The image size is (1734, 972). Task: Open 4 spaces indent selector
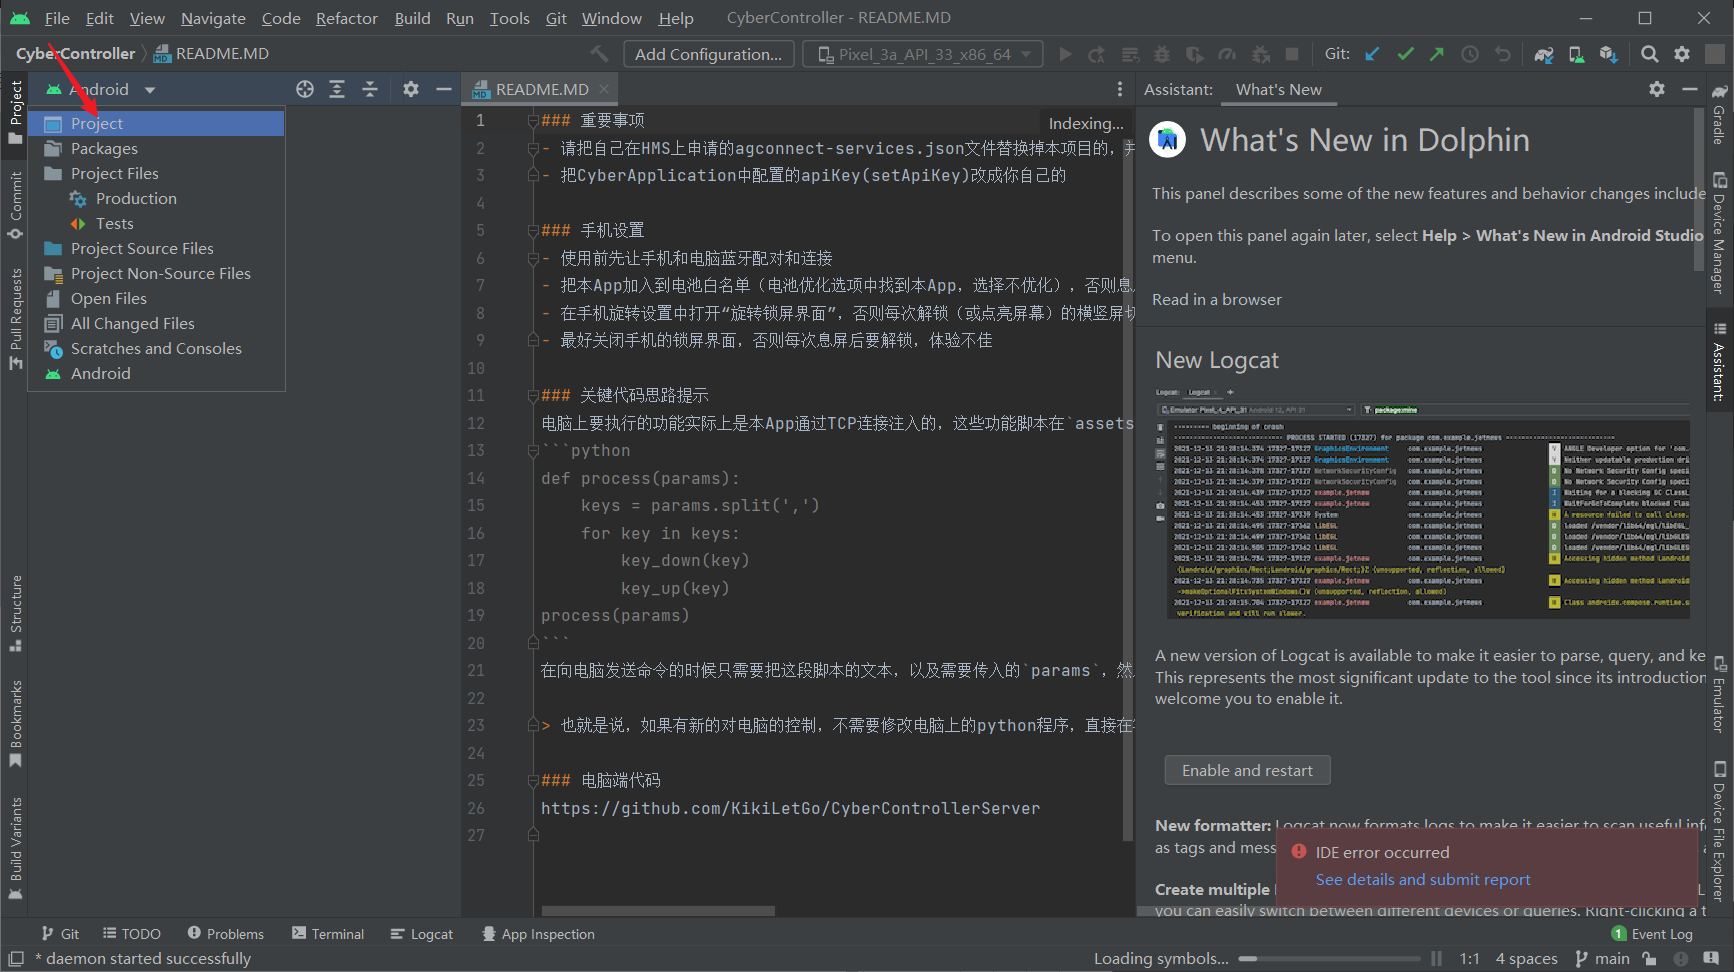(1526, 959)
